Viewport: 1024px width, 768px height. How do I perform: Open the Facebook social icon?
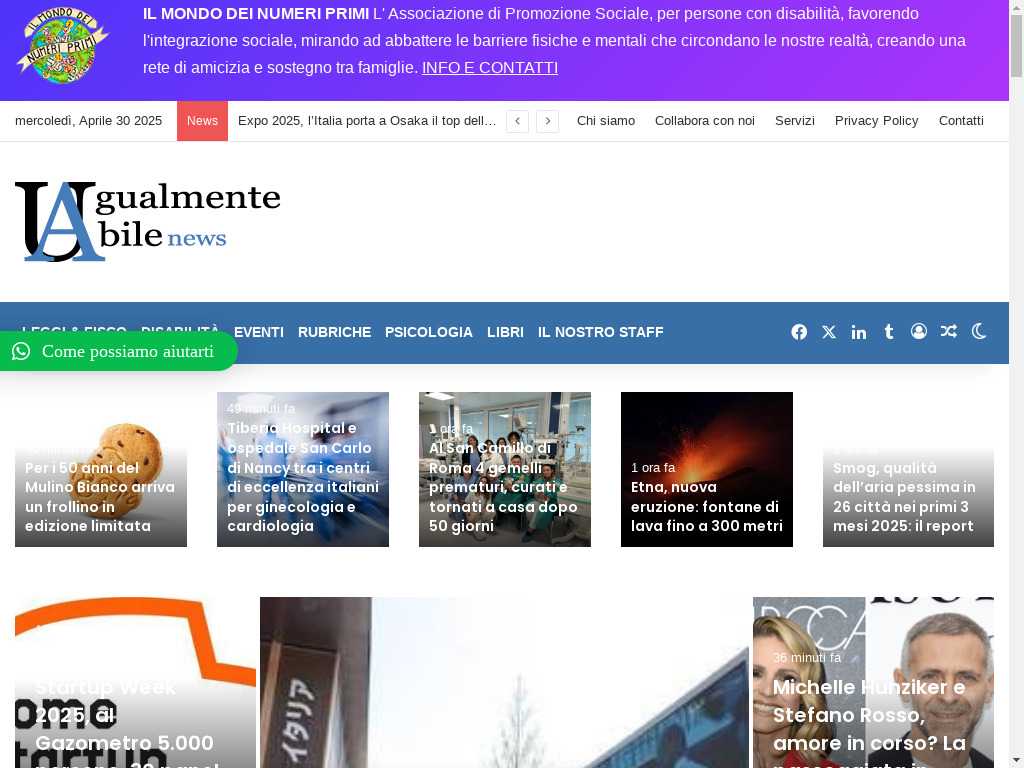[799, 332]
